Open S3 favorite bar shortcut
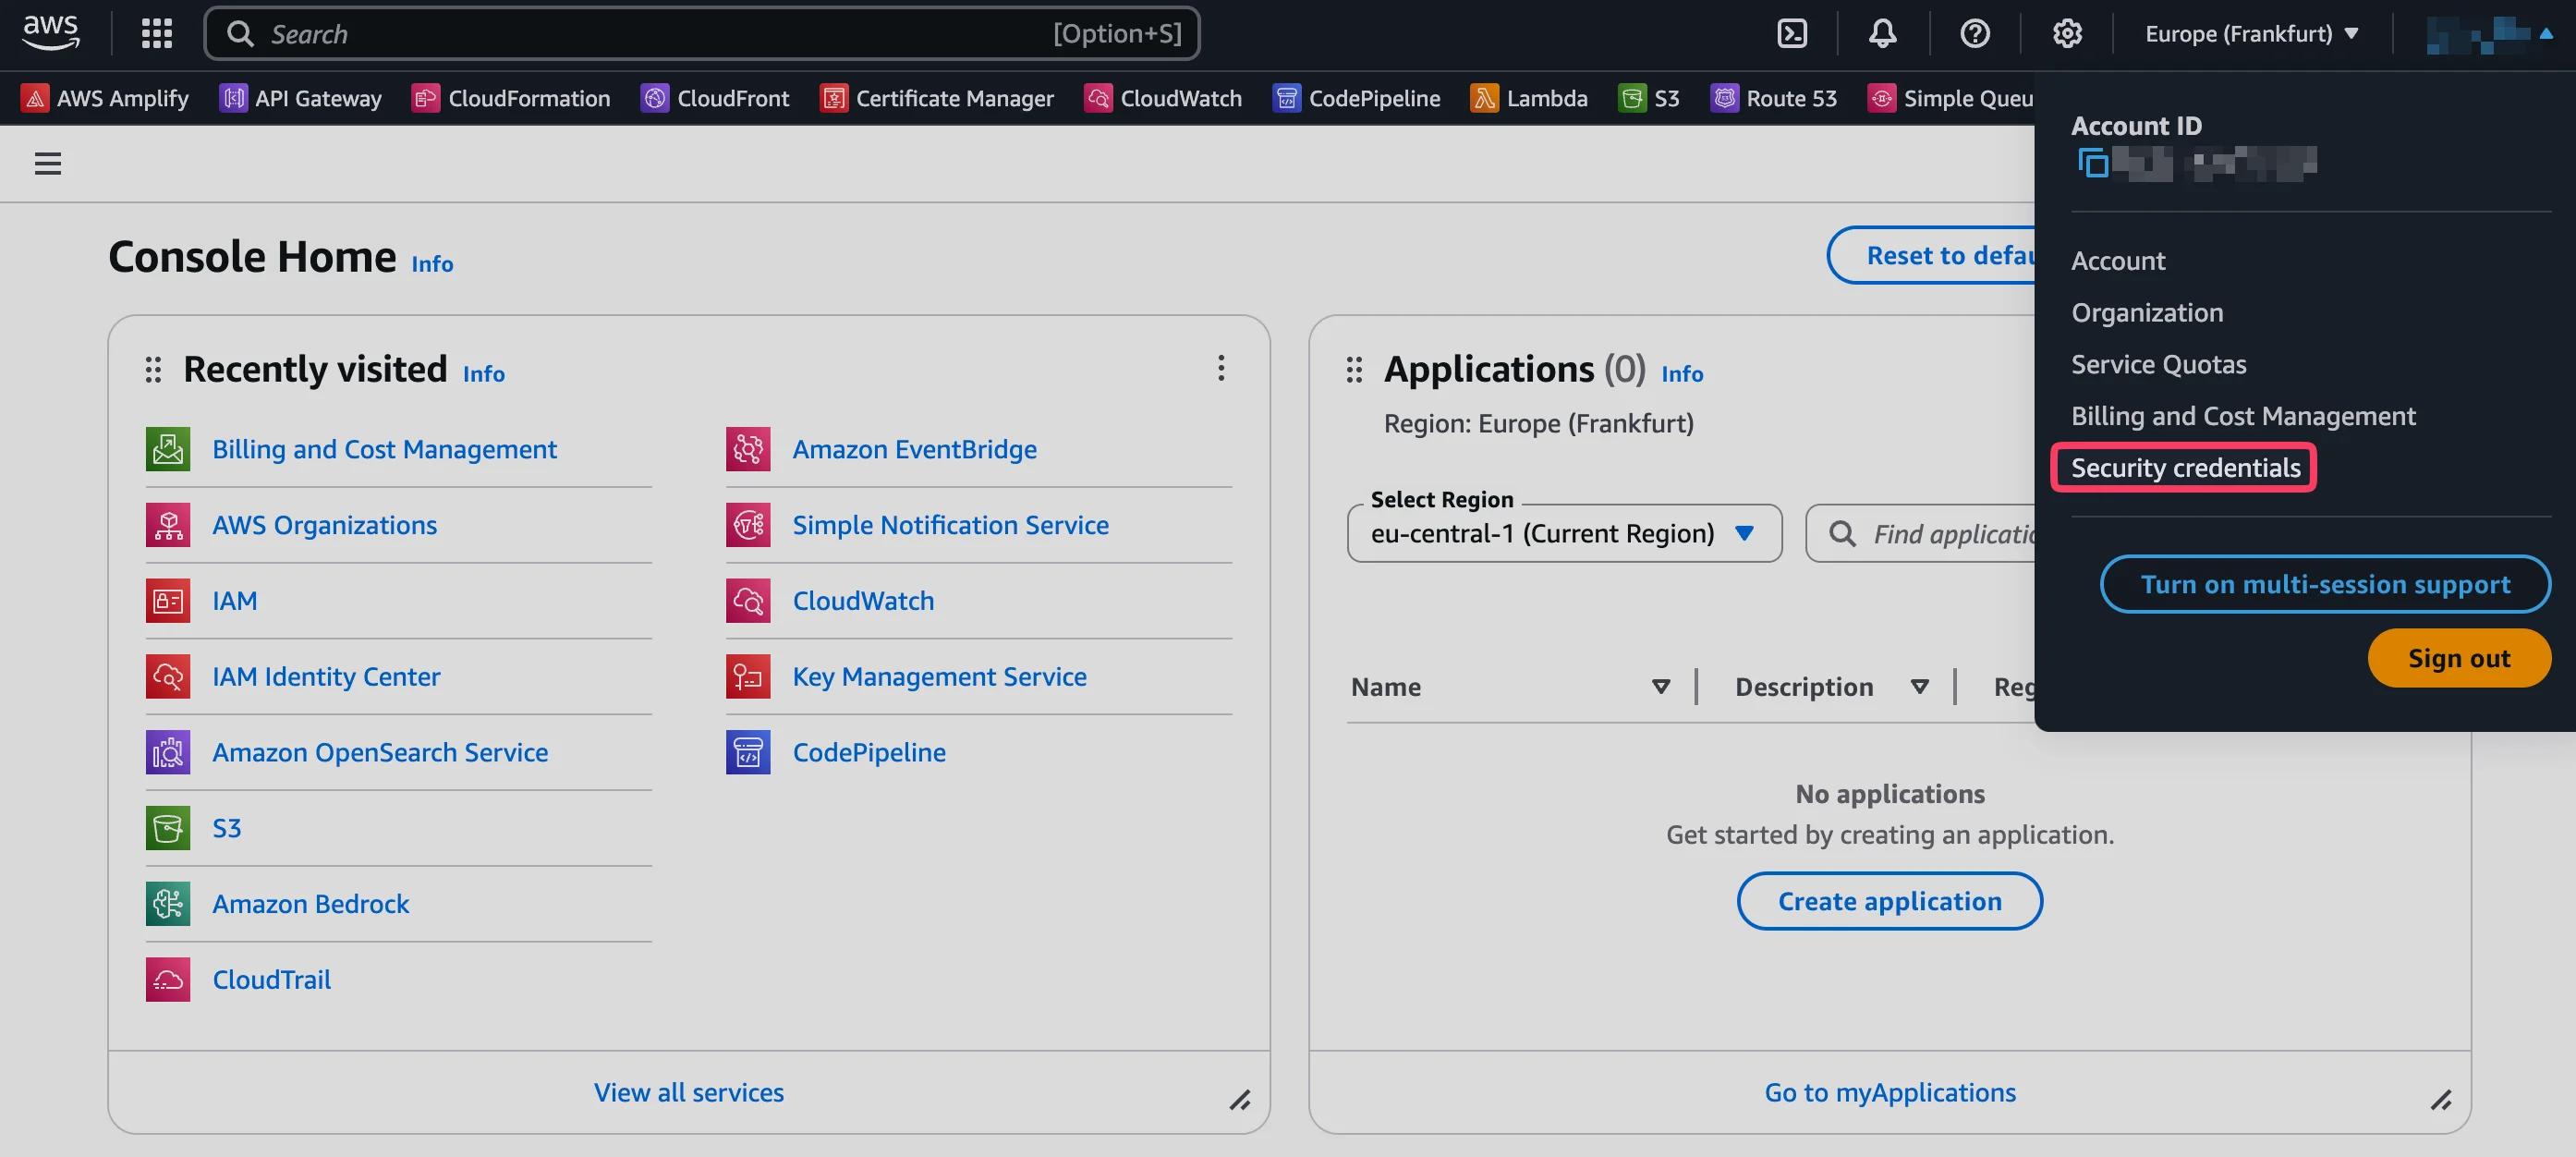This screenshot has height=1157, width=2576. pyautogui.click(x=1649, y=98)
